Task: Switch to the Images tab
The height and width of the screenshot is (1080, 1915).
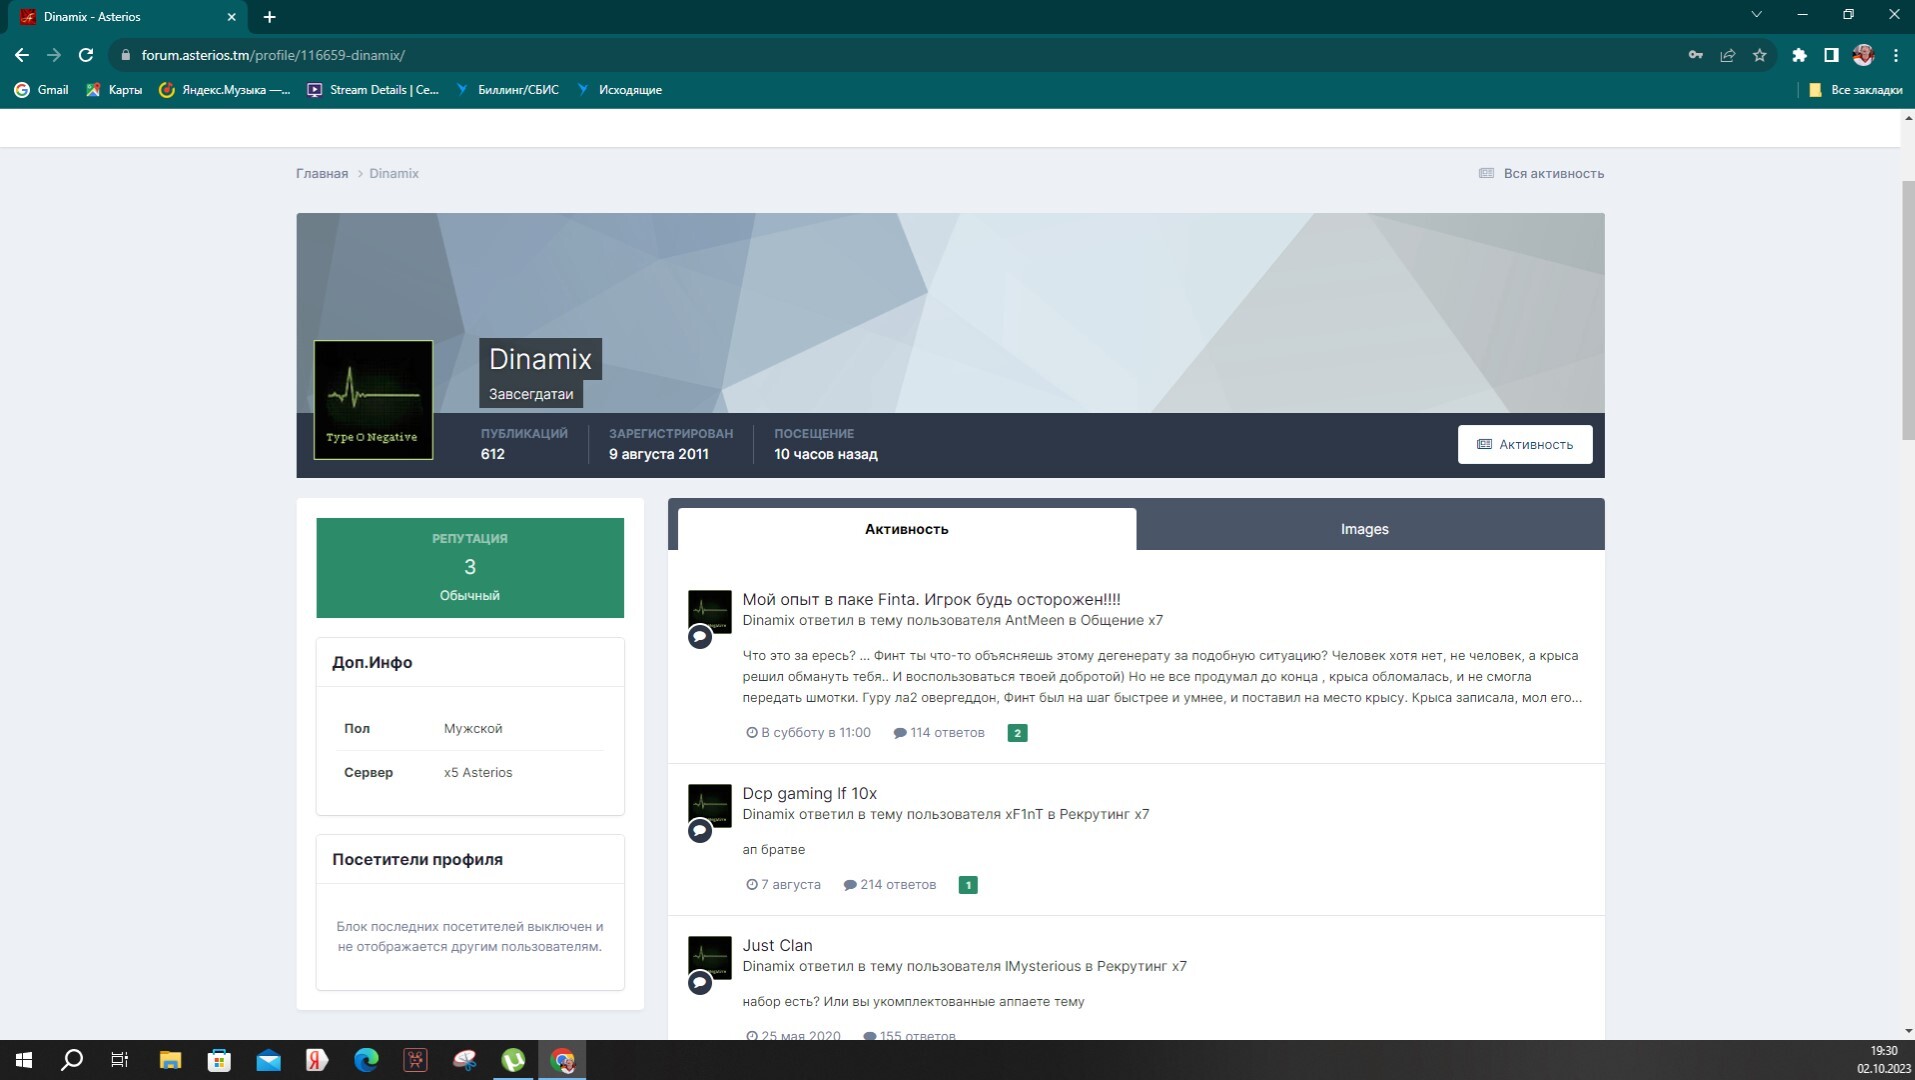Action: pyautogui.click(x=1364, y=529)
